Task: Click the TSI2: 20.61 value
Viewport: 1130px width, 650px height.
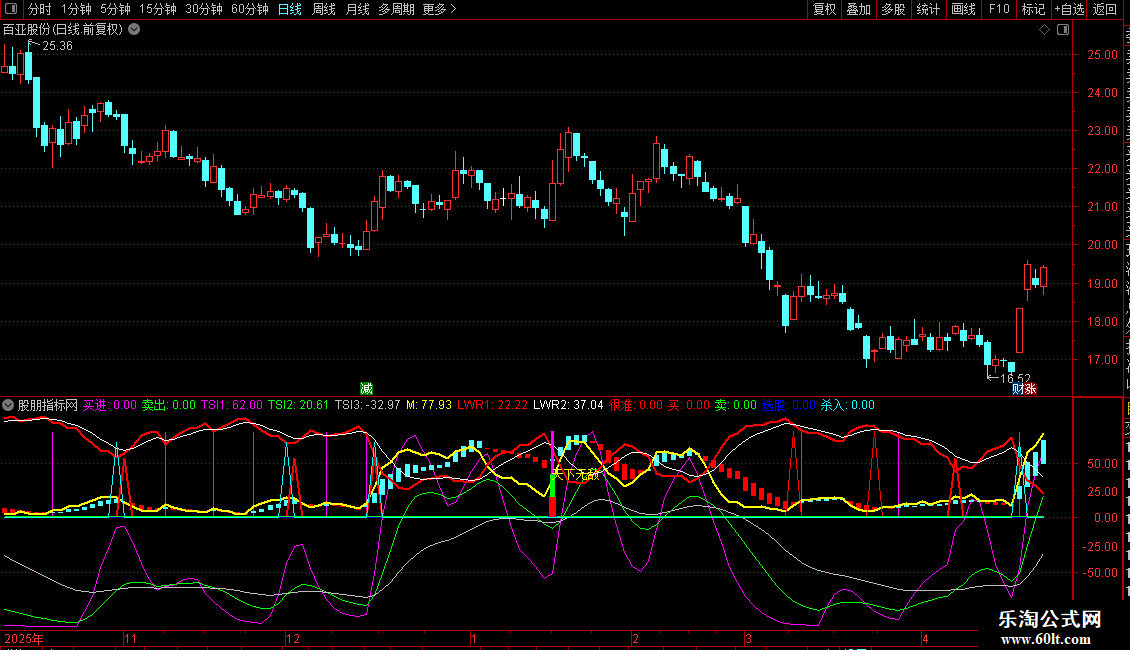Action: (298, 405)
